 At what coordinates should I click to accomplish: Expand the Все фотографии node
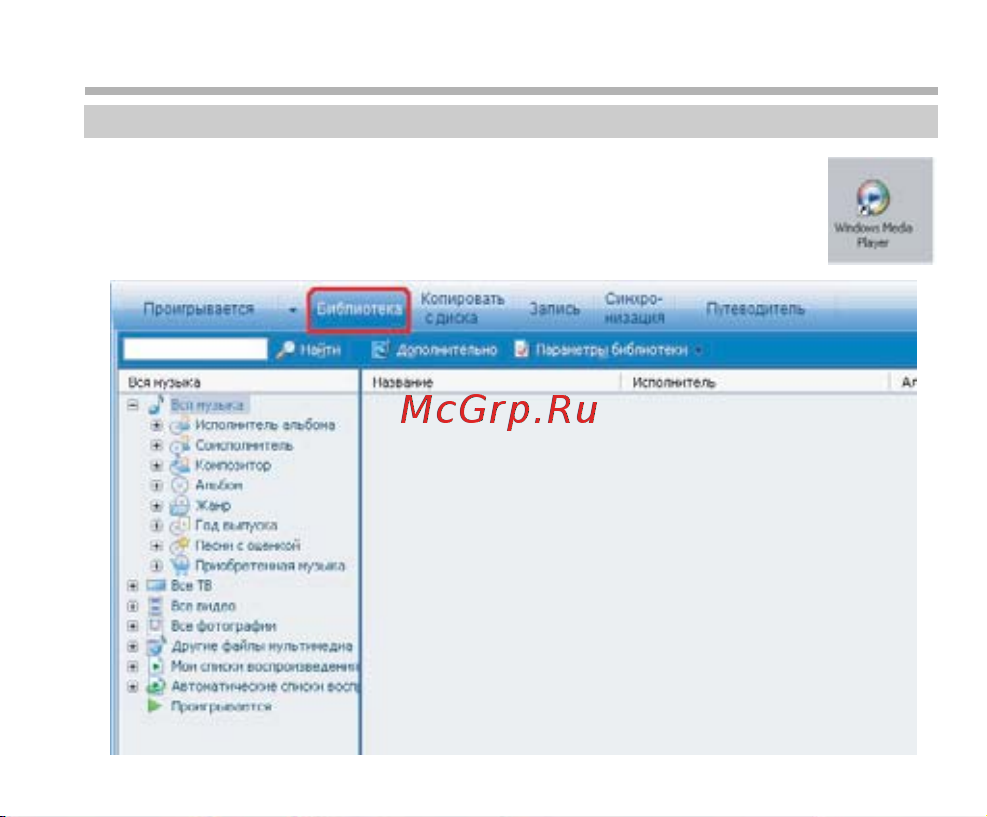pyautogui.click(x=133, y=626)
